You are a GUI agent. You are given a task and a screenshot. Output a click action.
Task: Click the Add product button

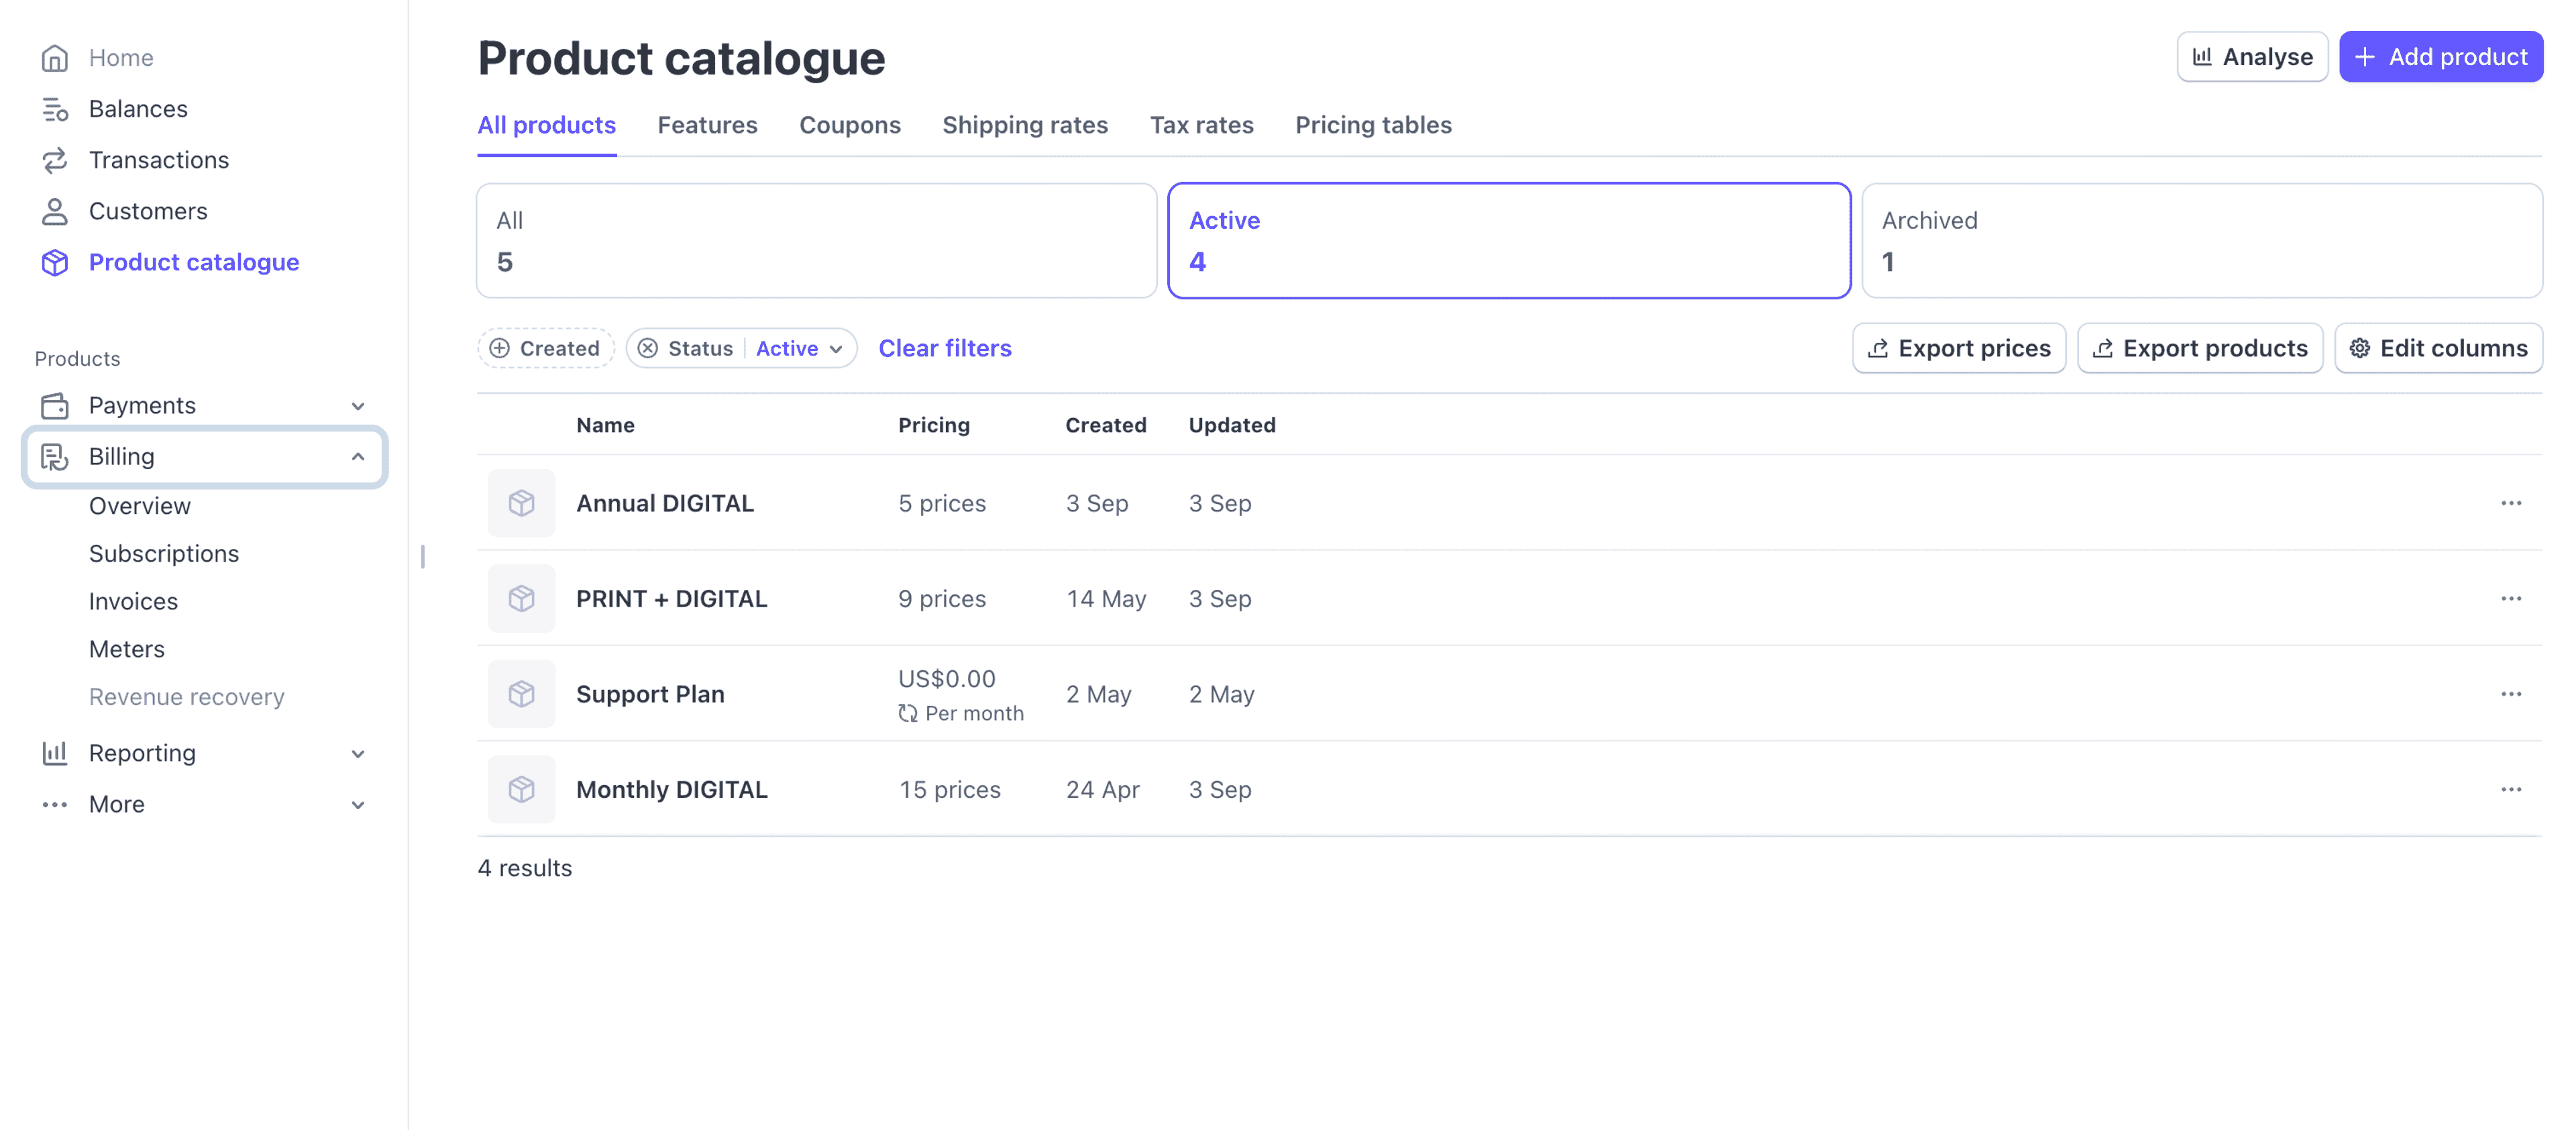2441,57
